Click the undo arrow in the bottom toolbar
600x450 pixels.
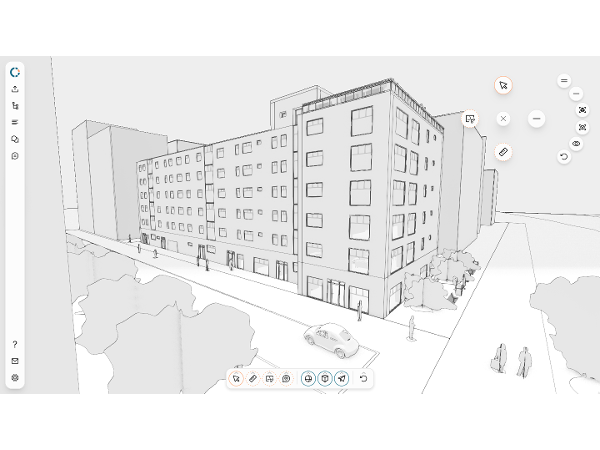[x=364, y=379]
